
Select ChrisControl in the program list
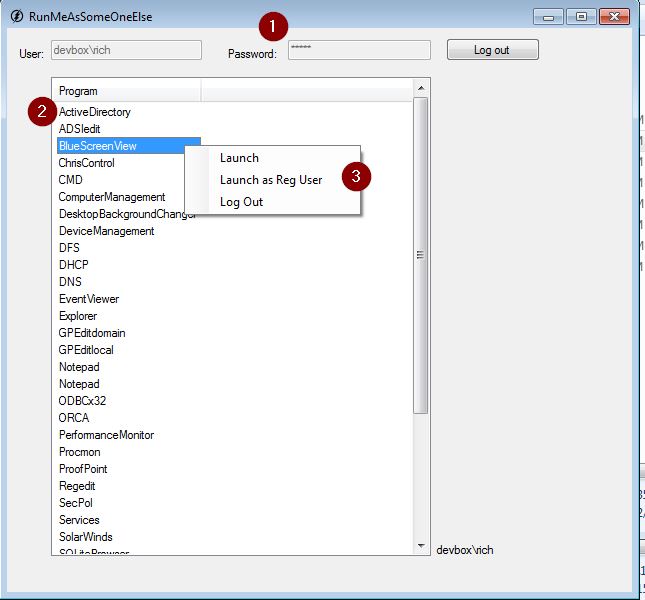pyautogui.click(x=86, y=163)
